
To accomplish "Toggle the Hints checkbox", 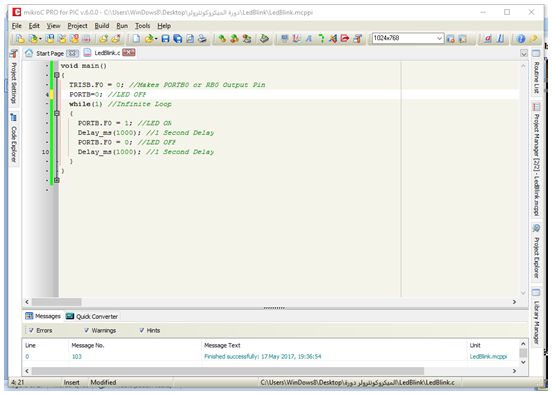I will [141, 331].
